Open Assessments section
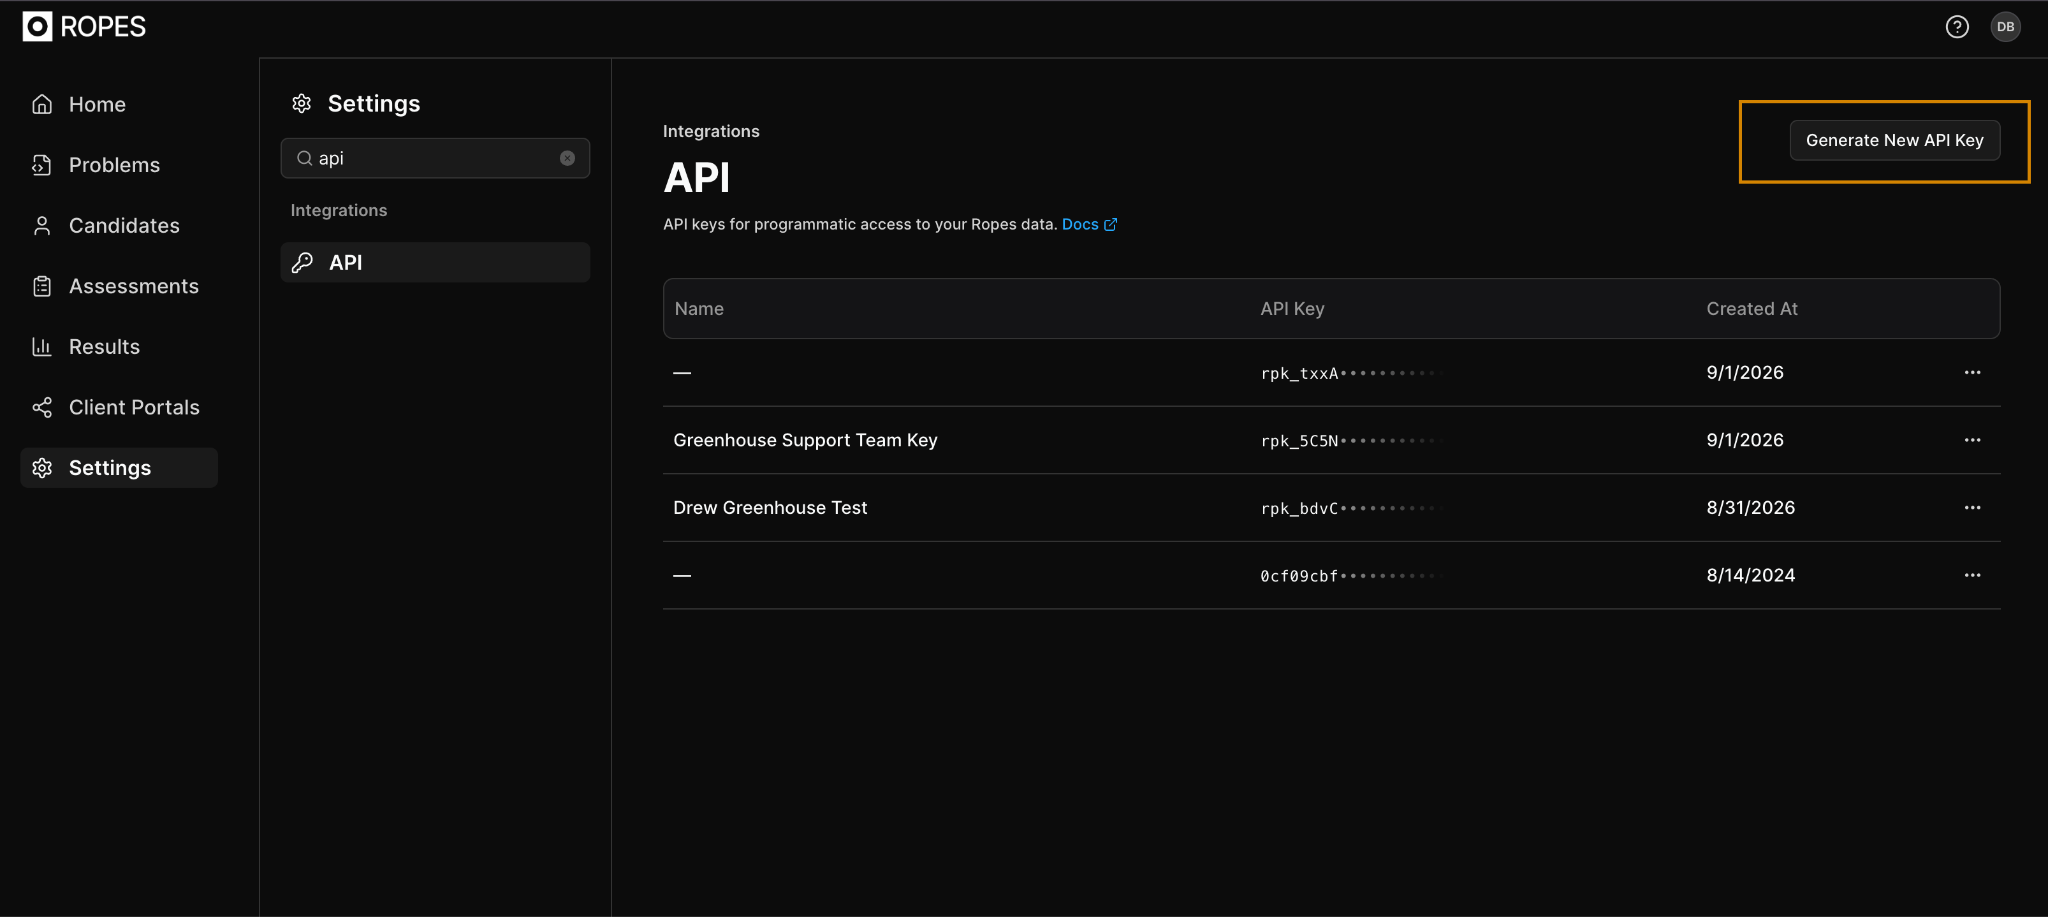Image resolution: width=2048 pixels, height=917 pixels. (x=119, y=287)
